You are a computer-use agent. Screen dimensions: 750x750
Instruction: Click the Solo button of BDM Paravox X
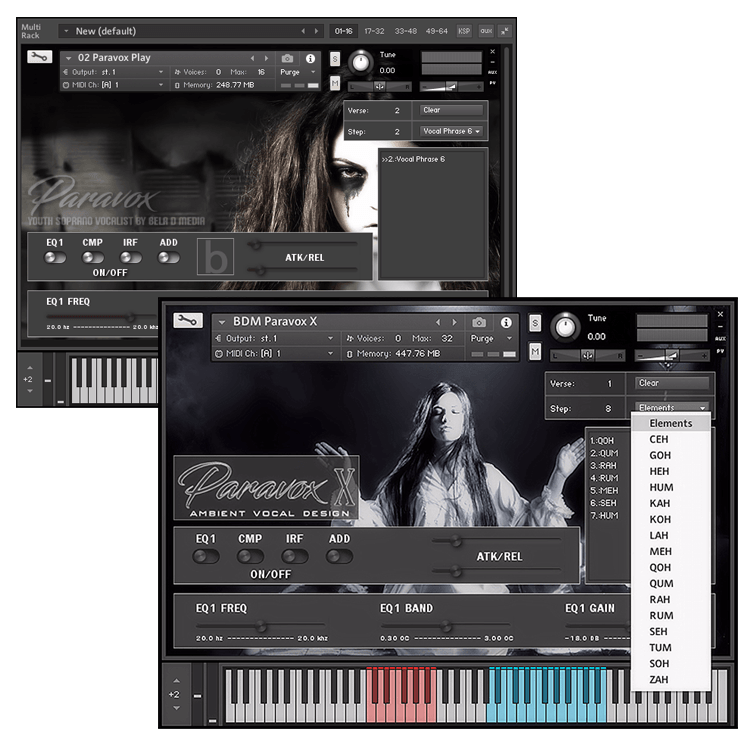pos(535,323)
